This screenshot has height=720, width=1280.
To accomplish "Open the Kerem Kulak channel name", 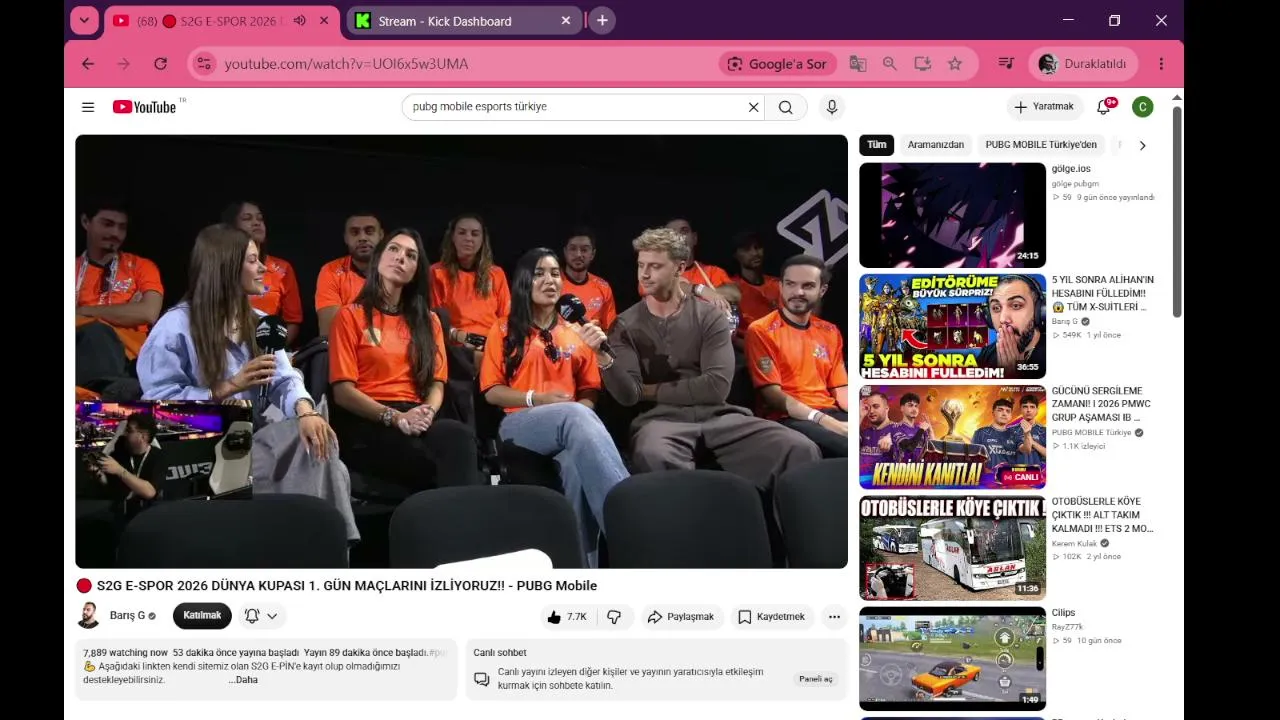I will [1074, 543].
